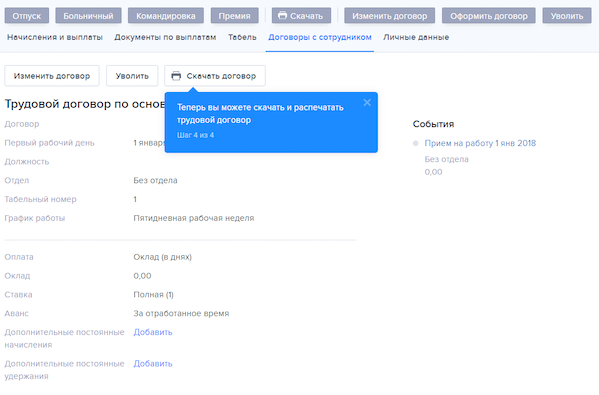
Task: Switch to Начисления и выплаты tab
Action: (55, 37)
